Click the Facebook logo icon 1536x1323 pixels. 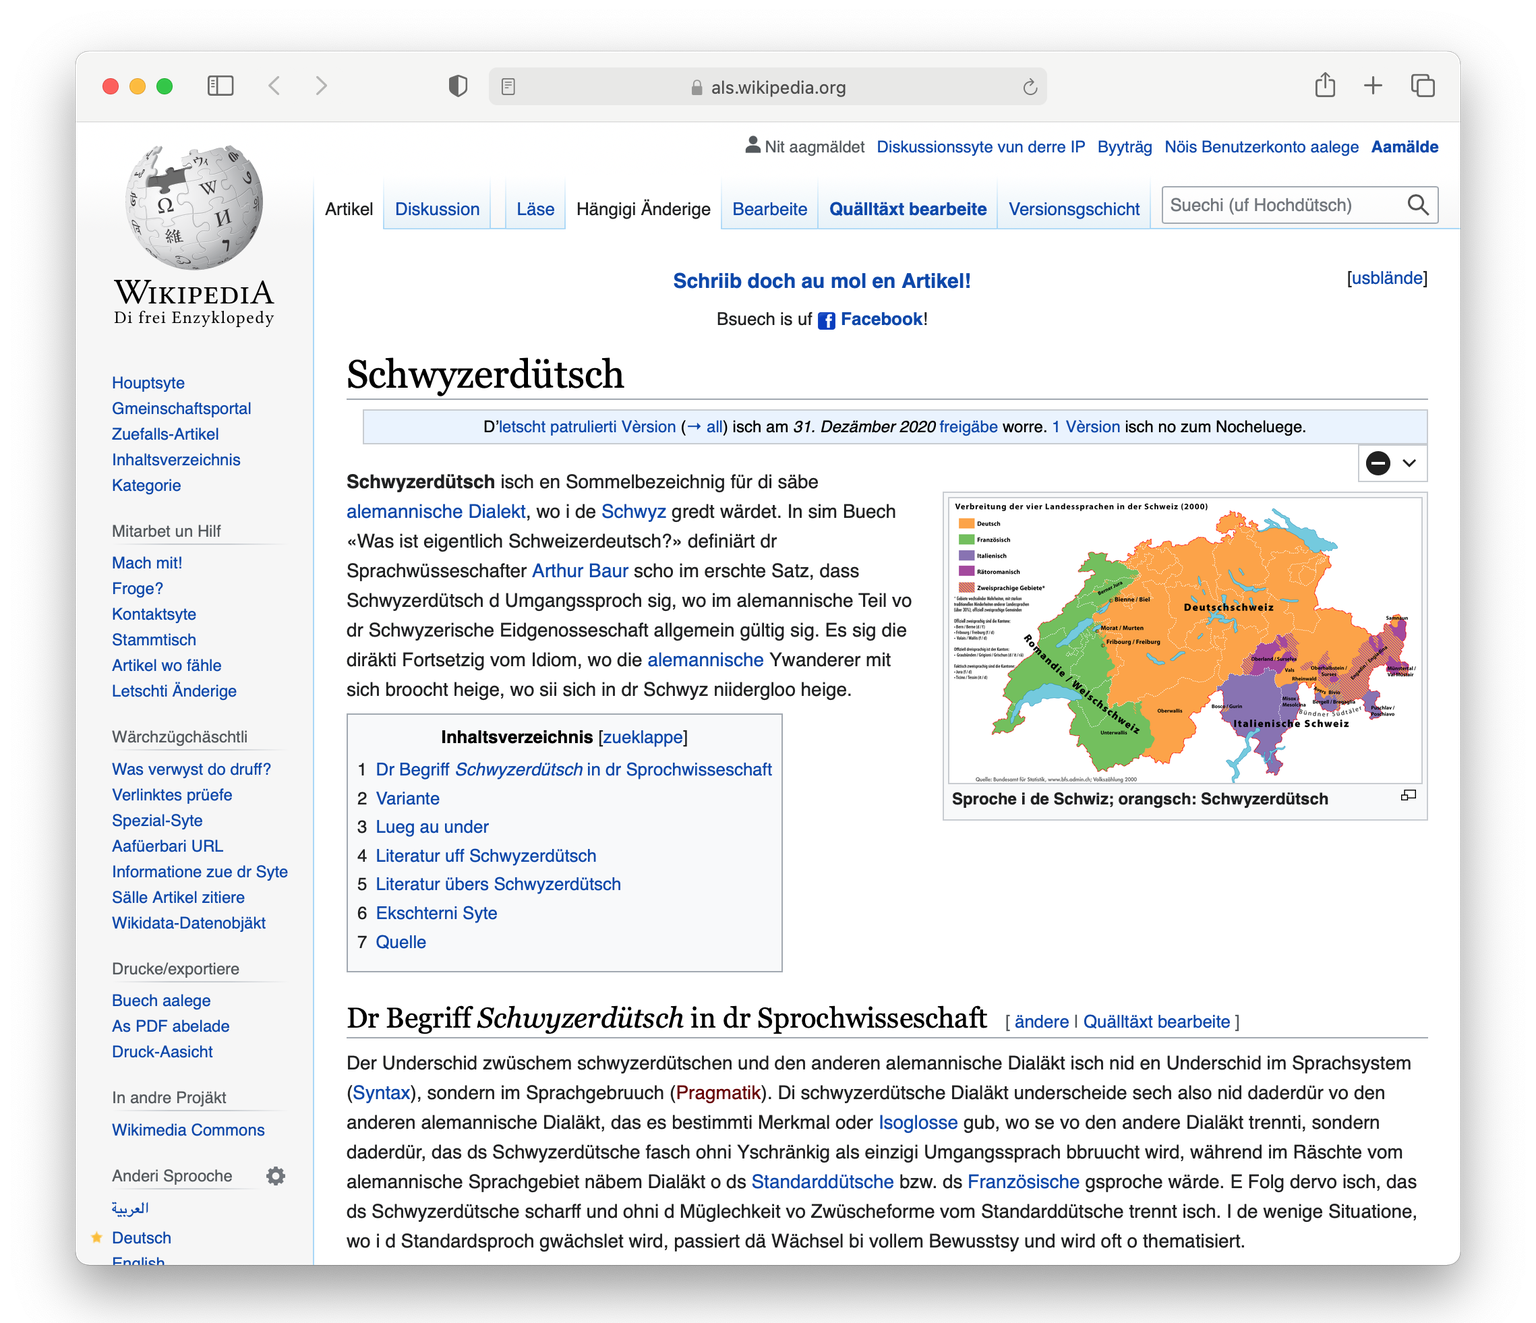click(827, 320)
